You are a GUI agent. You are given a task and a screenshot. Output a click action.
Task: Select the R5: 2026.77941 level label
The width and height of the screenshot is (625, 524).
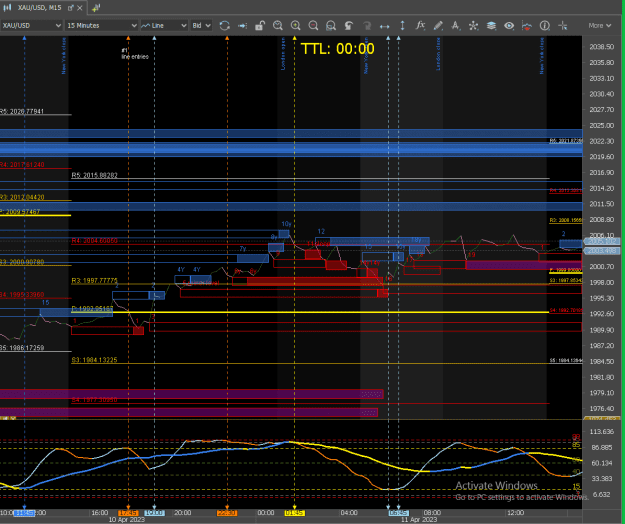click(x=22, y=111)
